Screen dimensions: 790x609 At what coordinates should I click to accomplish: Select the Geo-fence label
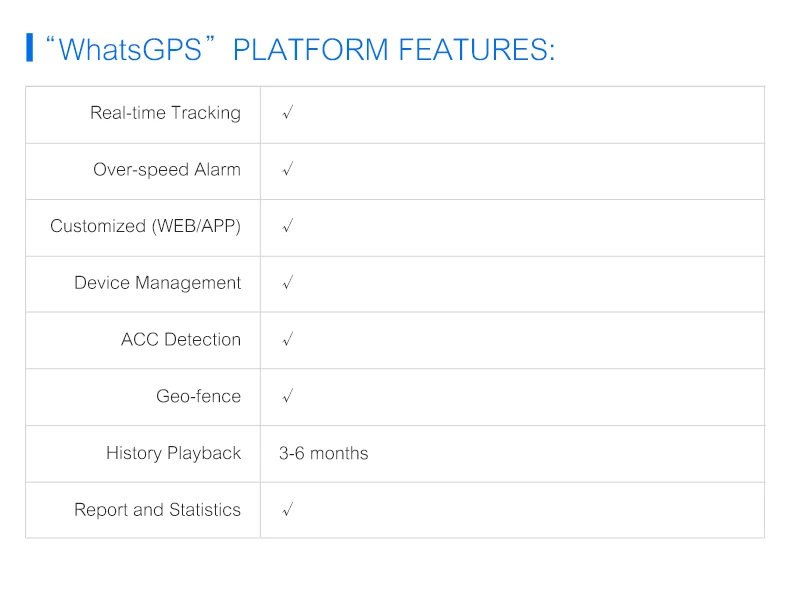pos(198,396)
